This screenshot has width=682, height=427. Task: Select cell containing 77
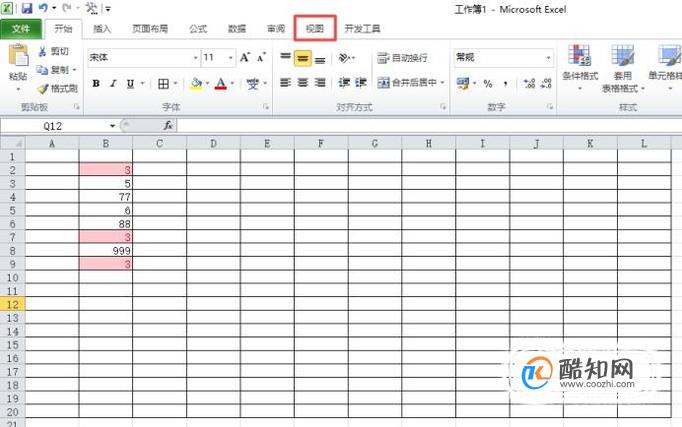click(106, 197)
